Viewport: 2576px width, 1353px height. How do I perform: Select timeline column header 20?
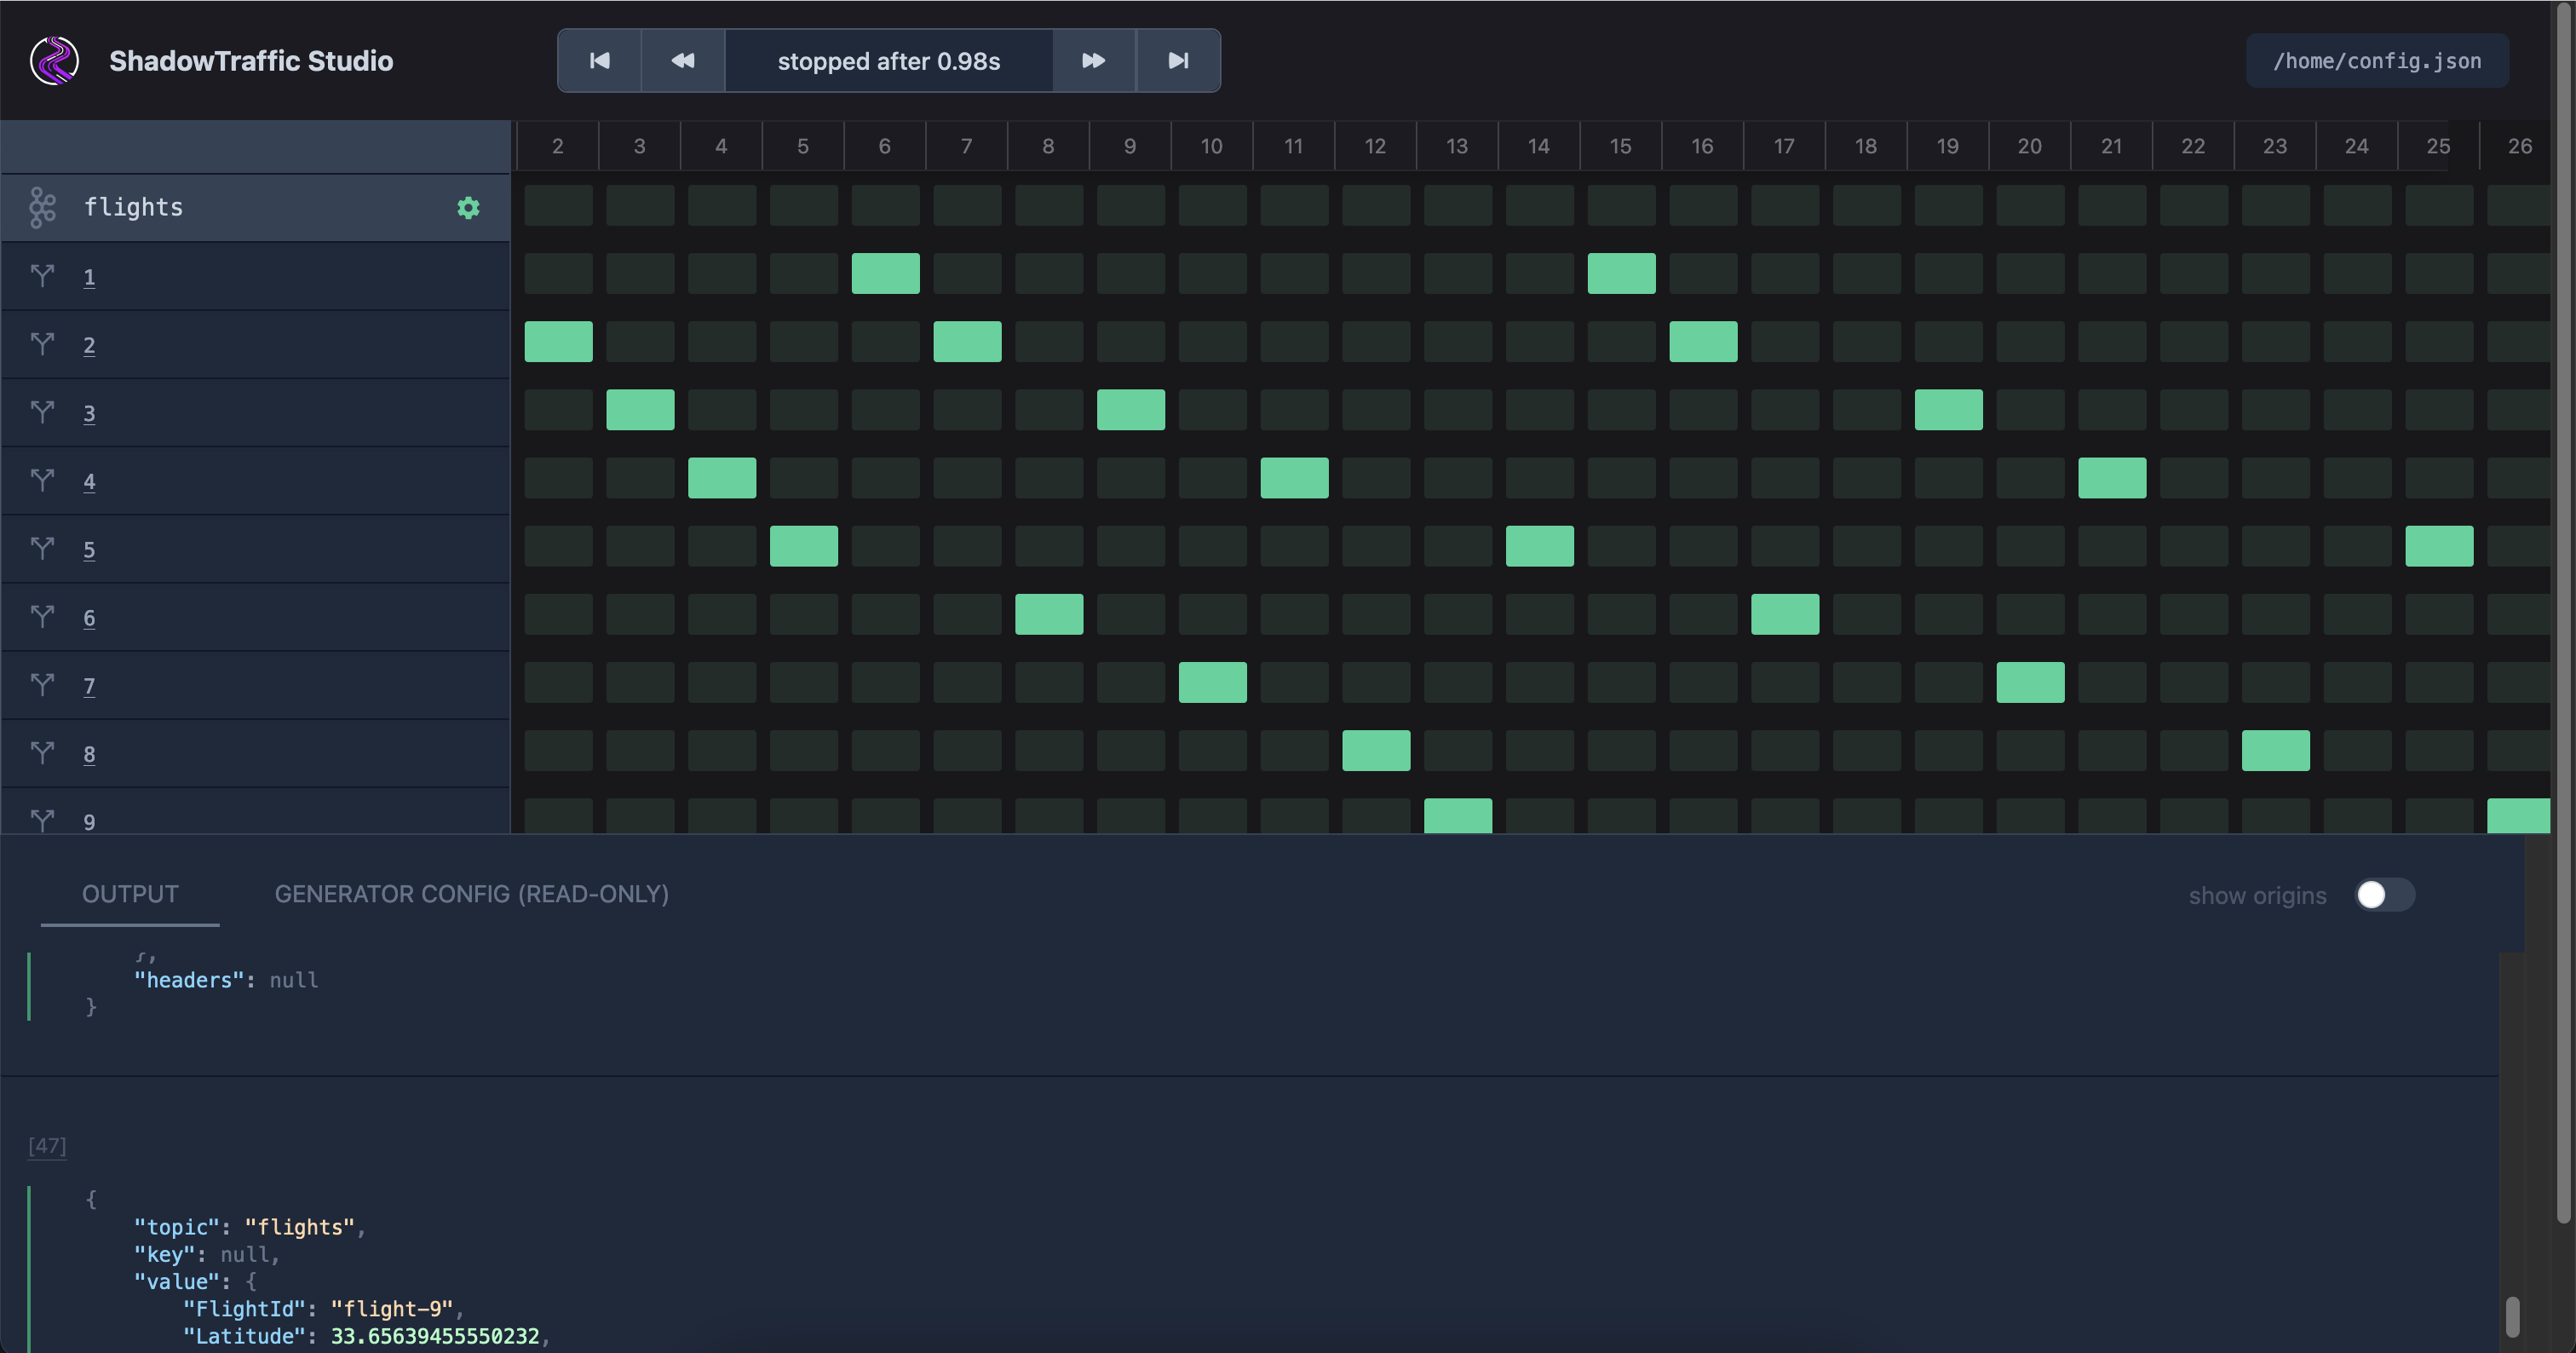(2030, 146)
